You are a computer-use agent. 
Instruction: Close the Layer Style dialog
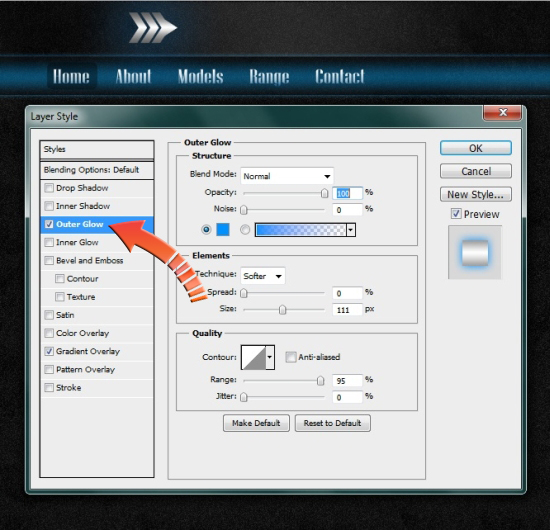coord(503,112)
